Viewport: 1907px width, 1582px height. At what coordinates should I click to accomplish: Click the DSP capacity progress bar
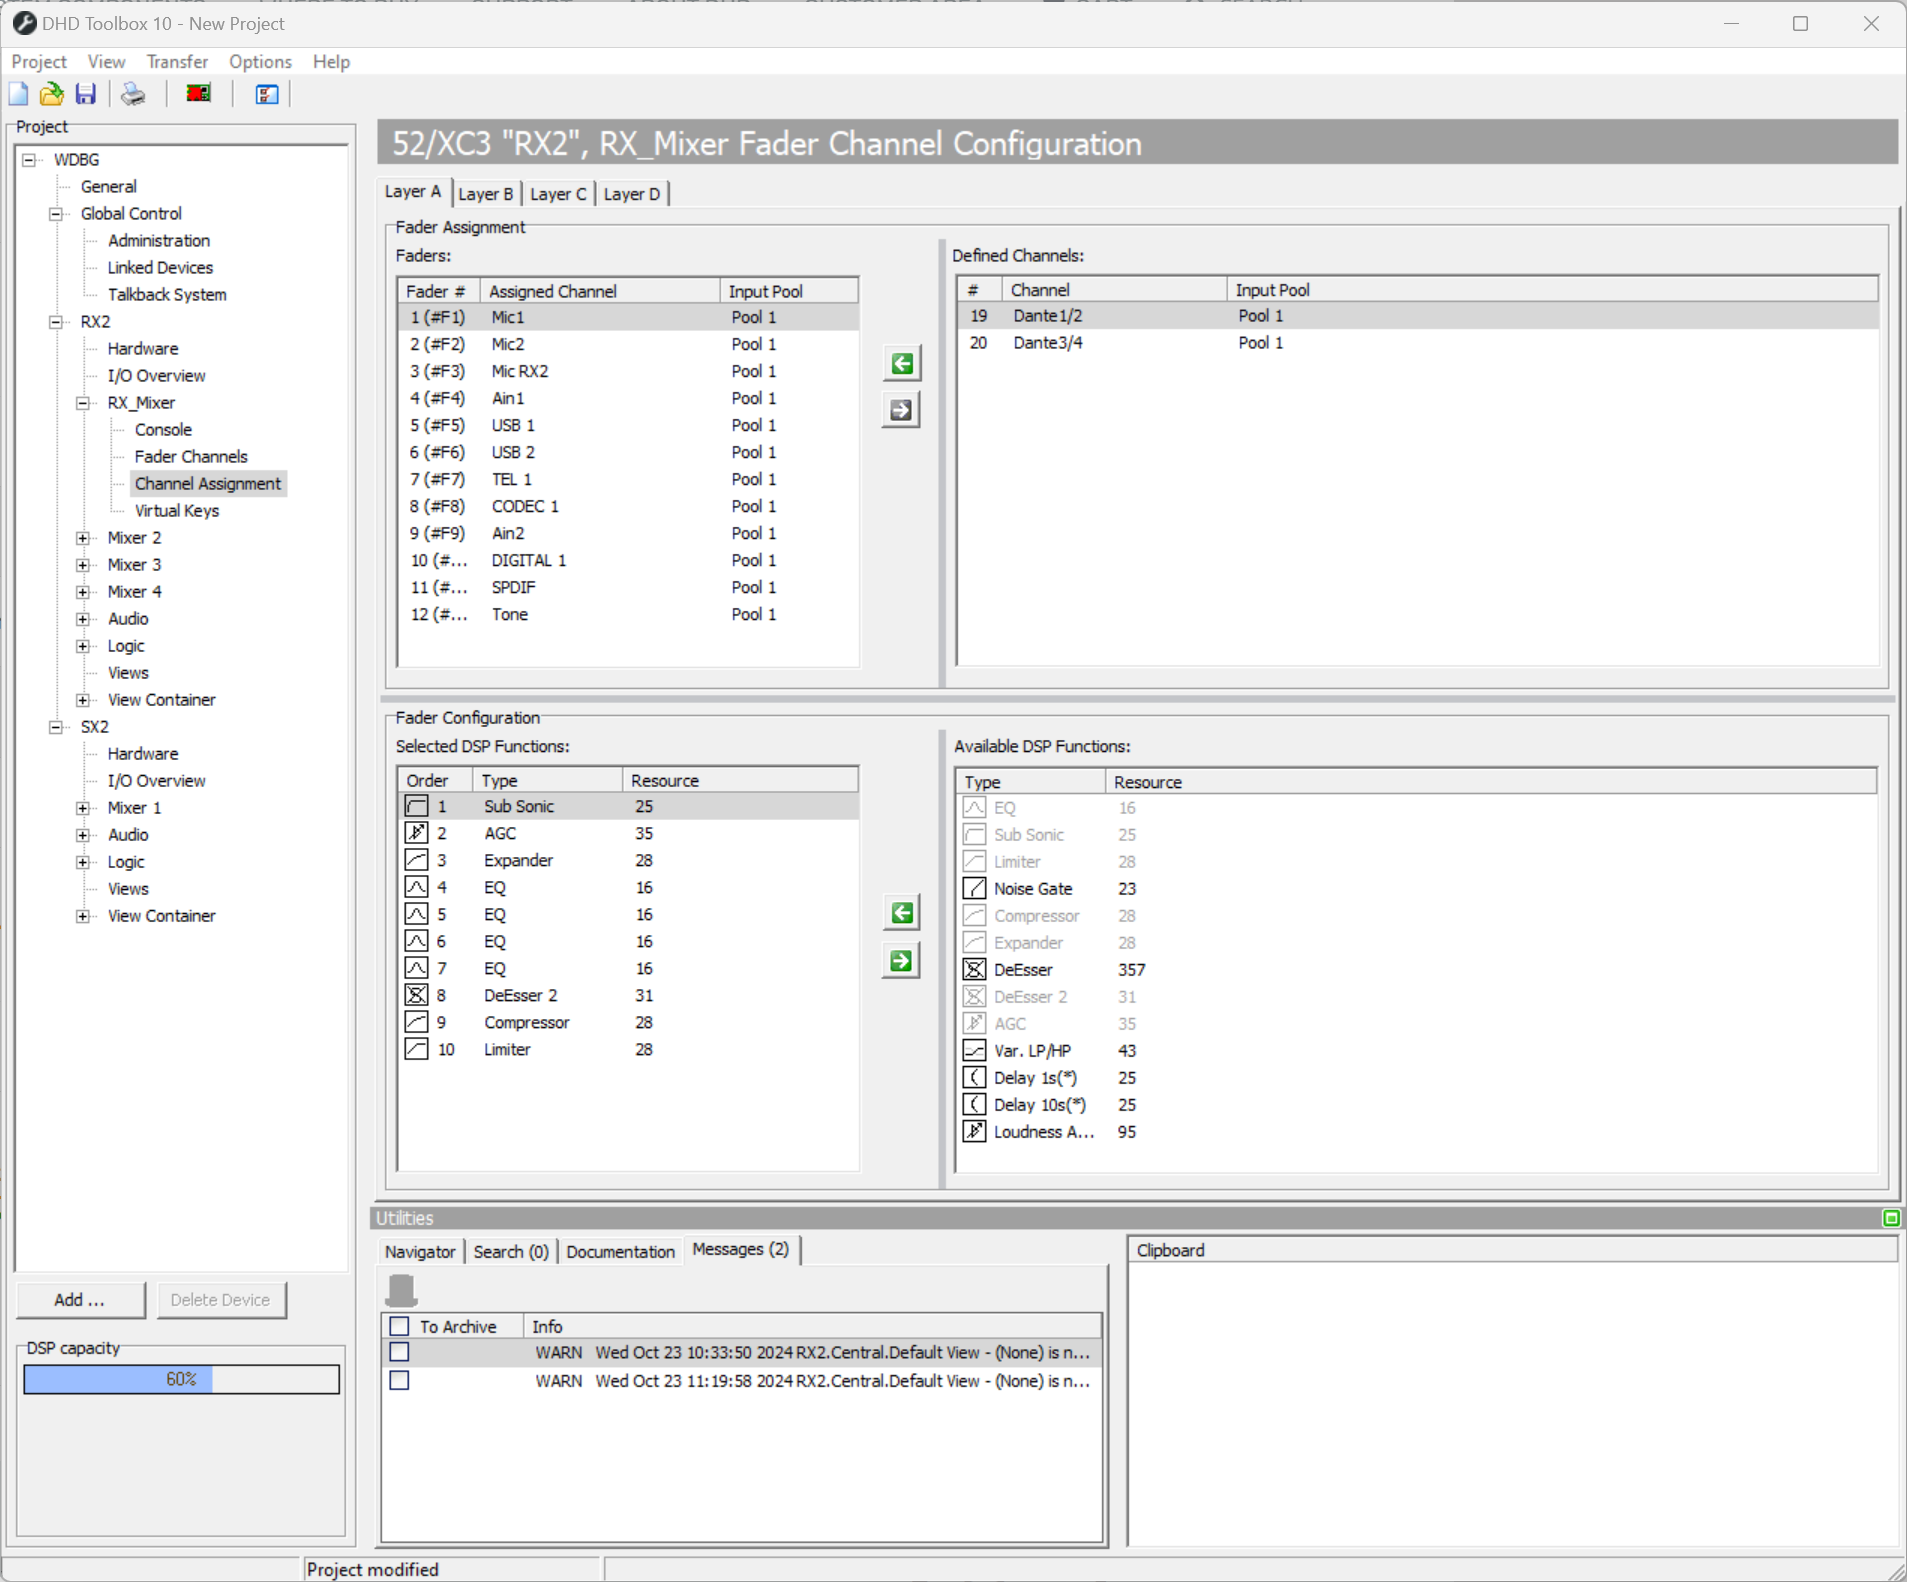tap(181, 1379)
